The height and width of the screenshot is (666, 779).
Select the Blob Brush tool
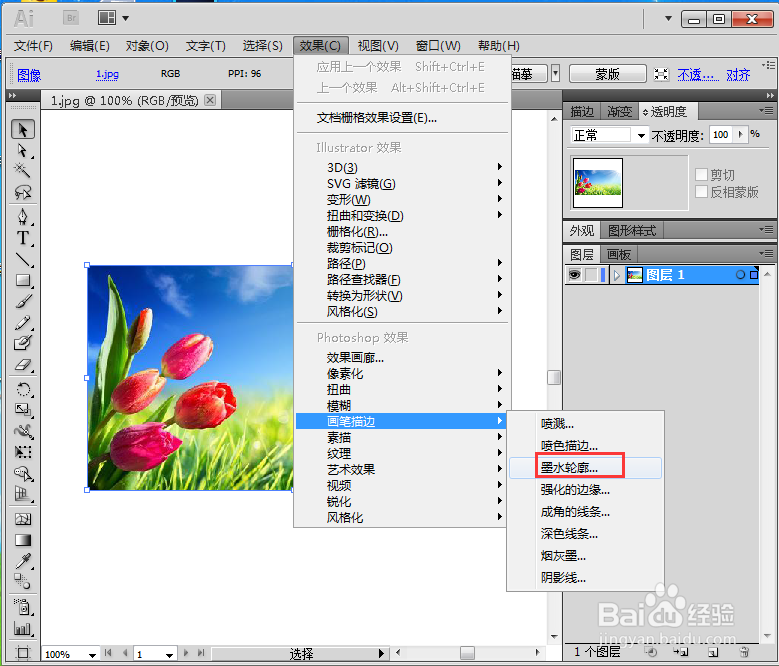(x=23, y=343)
